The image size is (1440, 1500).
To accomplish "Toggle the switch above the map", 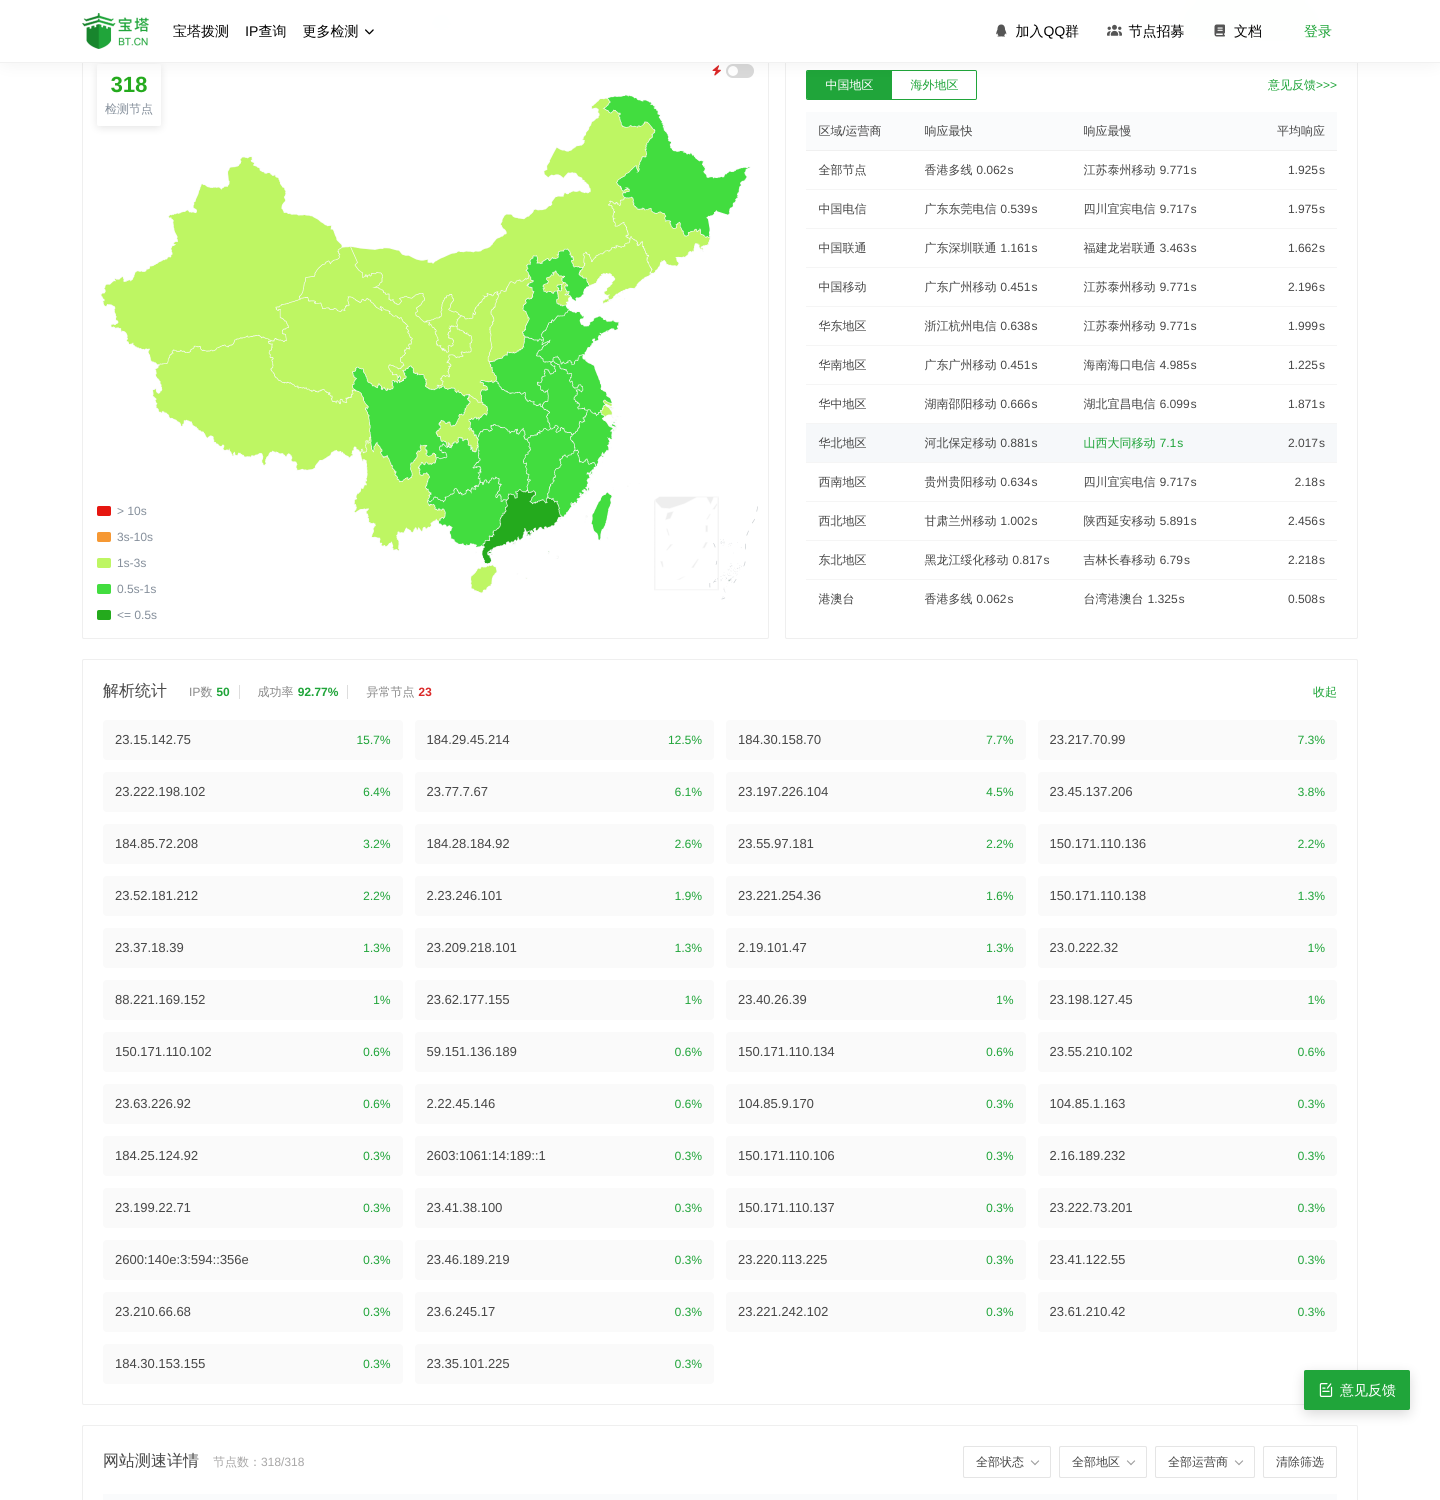I will 740,71.
